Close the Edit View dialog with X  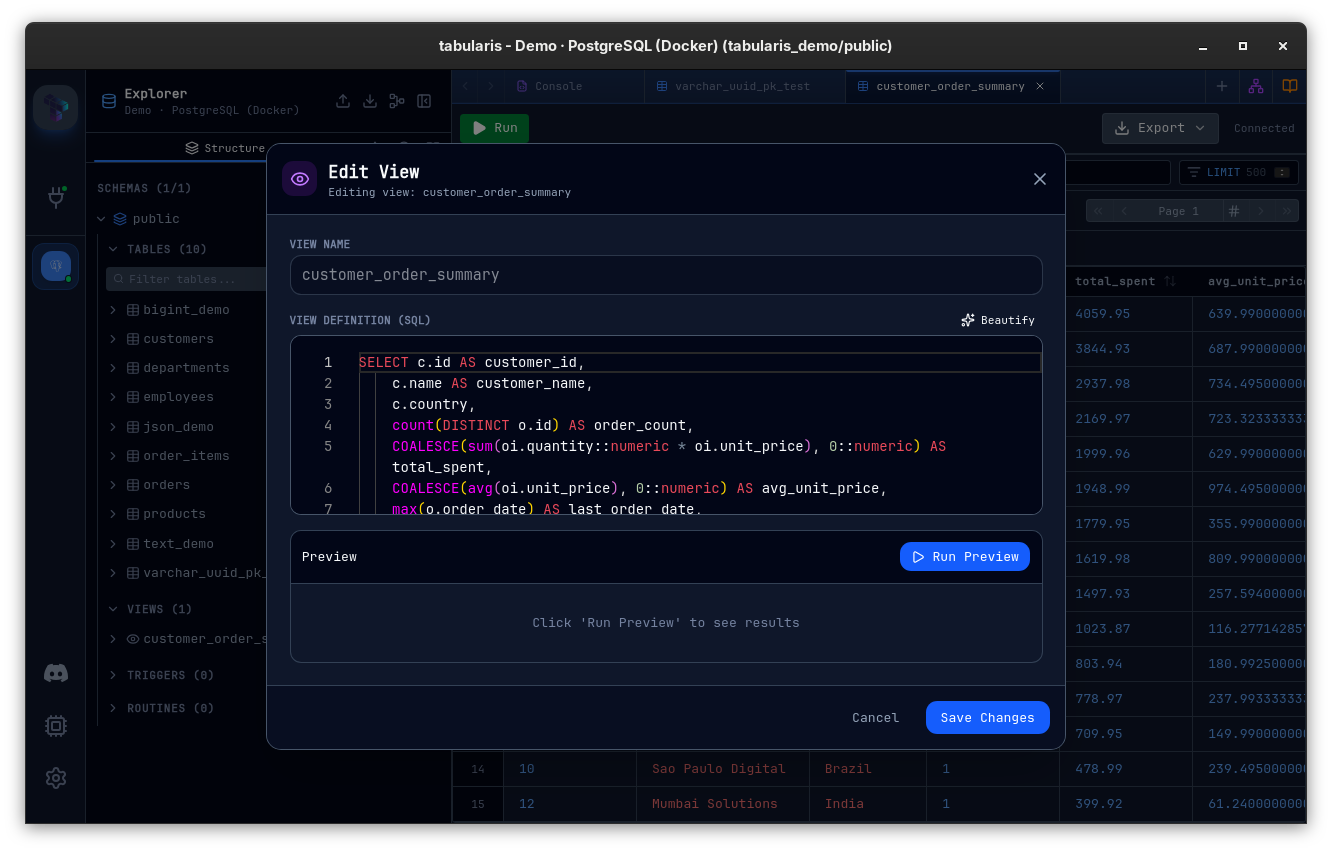(x=1040, y=179)
